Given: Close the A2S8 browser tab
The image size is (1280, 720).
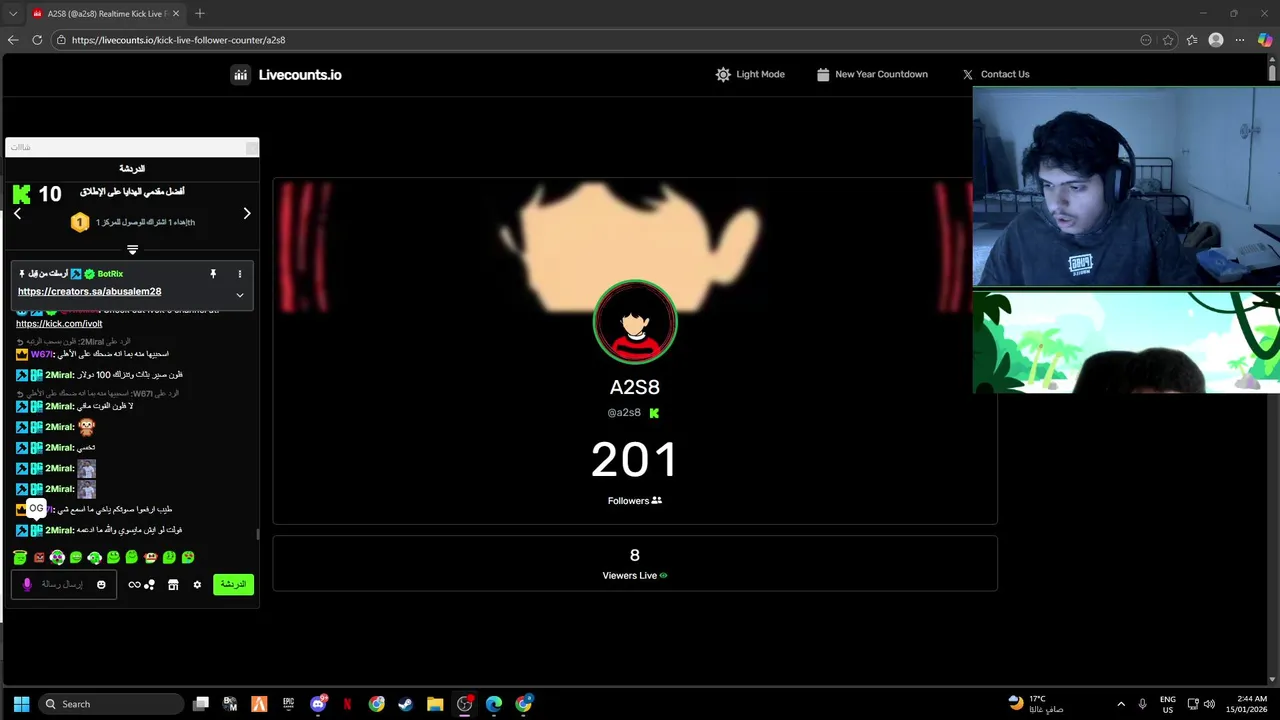Looking at the screenshot, I should click(176, 13).
